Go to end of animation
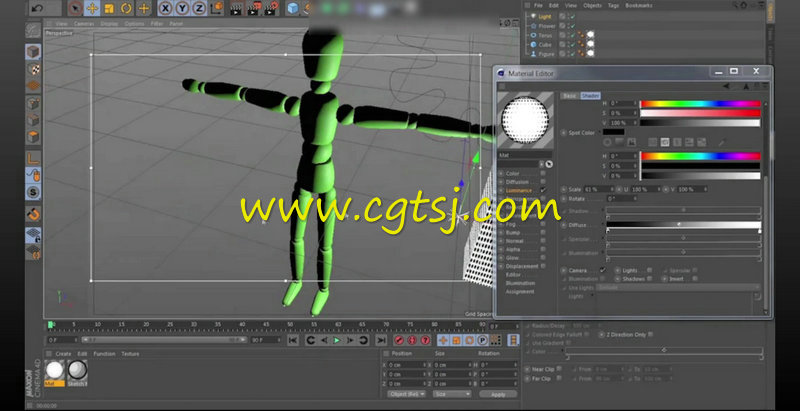 coord(381,340)
